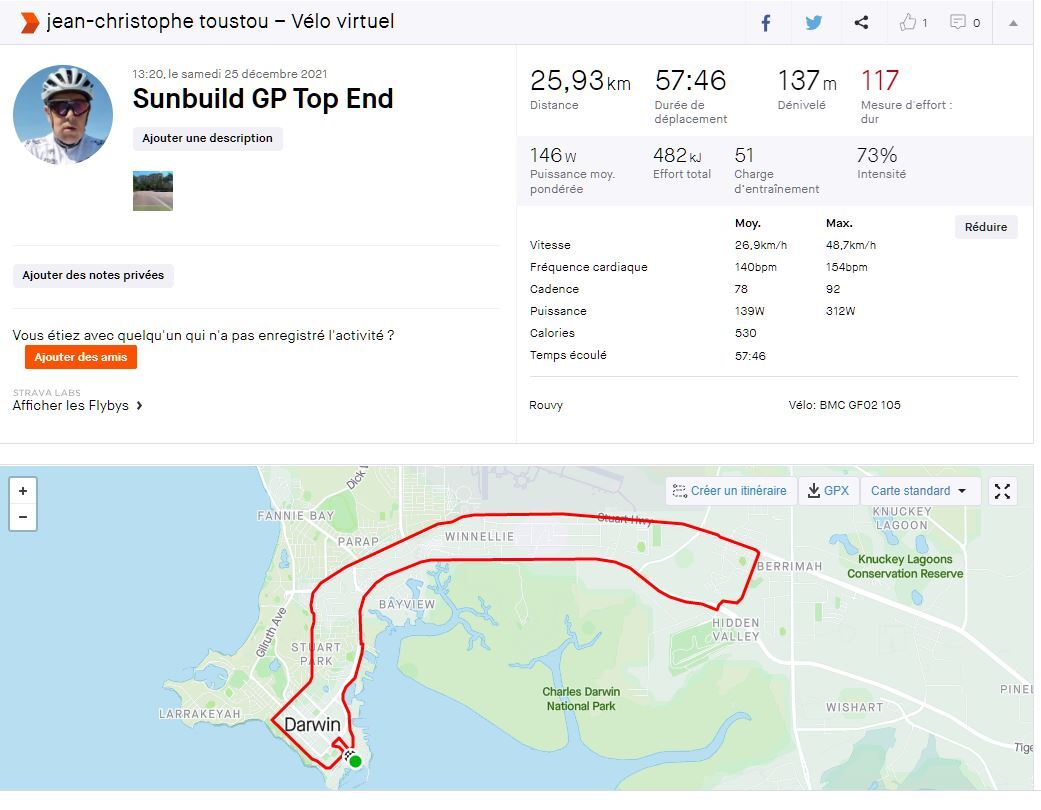This screenshot has width=1041, height=810.
Task: Click Créer un itinéraire button
Action: click(x=730, y=491)
